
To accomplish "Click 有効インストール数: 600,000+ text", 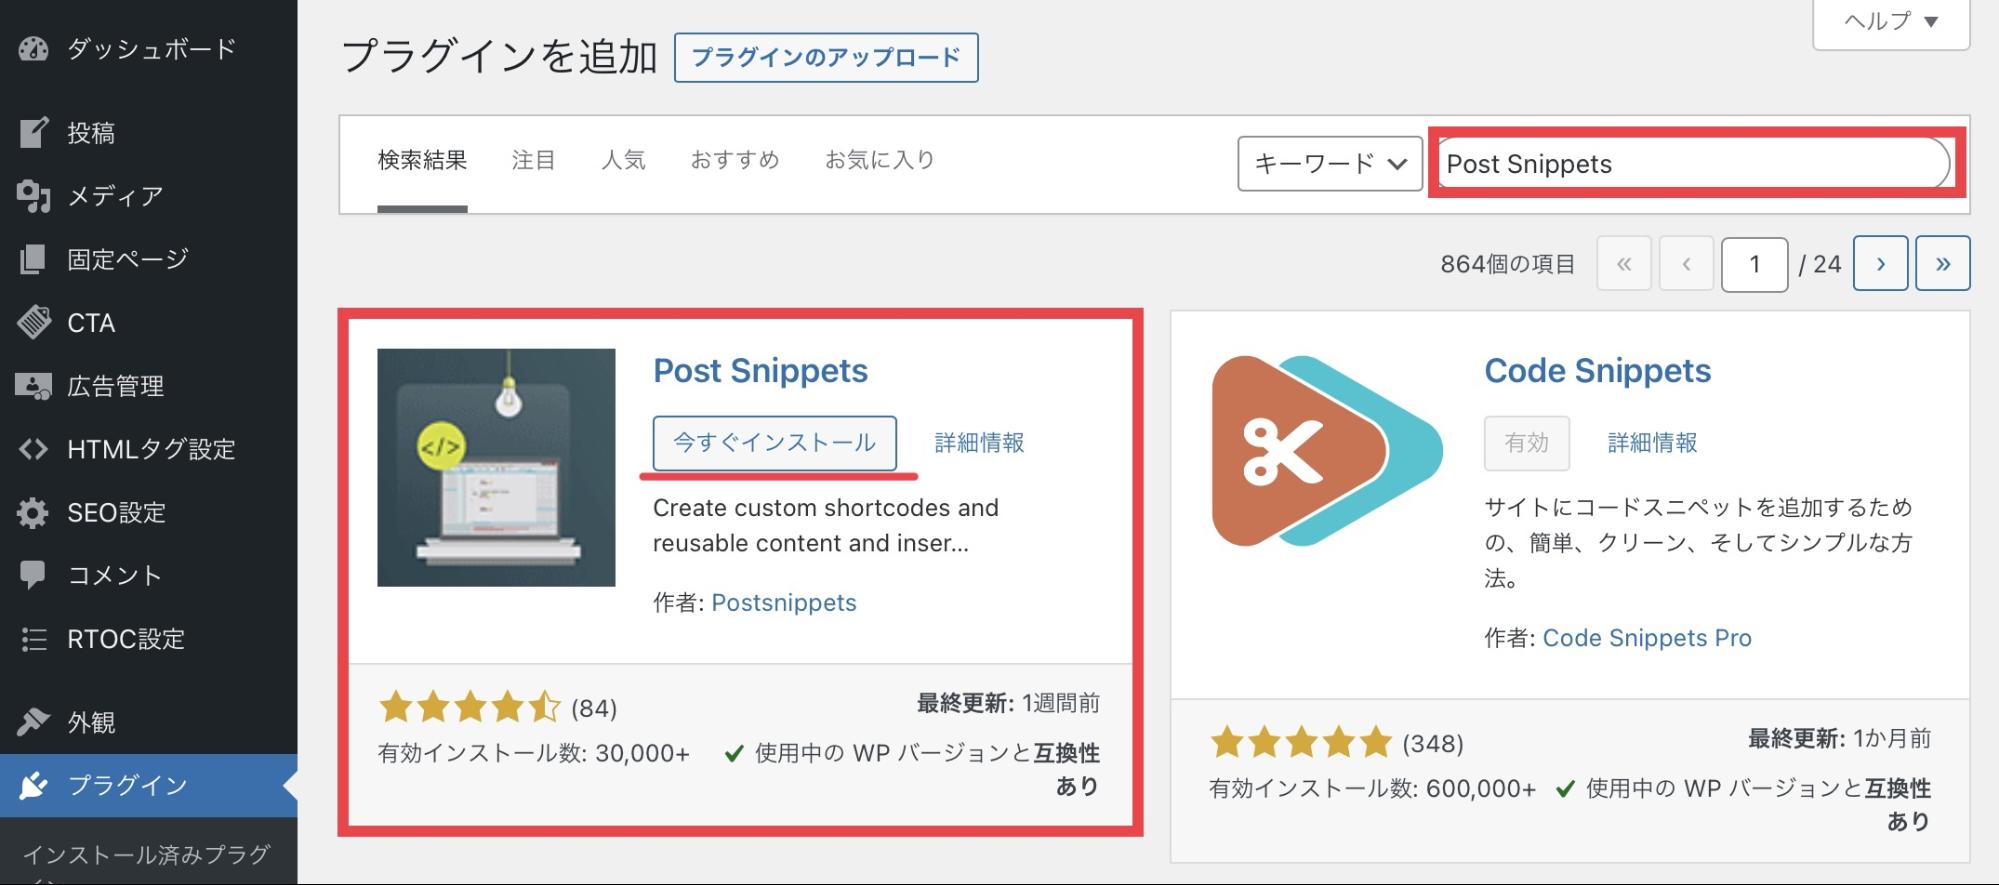I will pos(1372,788).
